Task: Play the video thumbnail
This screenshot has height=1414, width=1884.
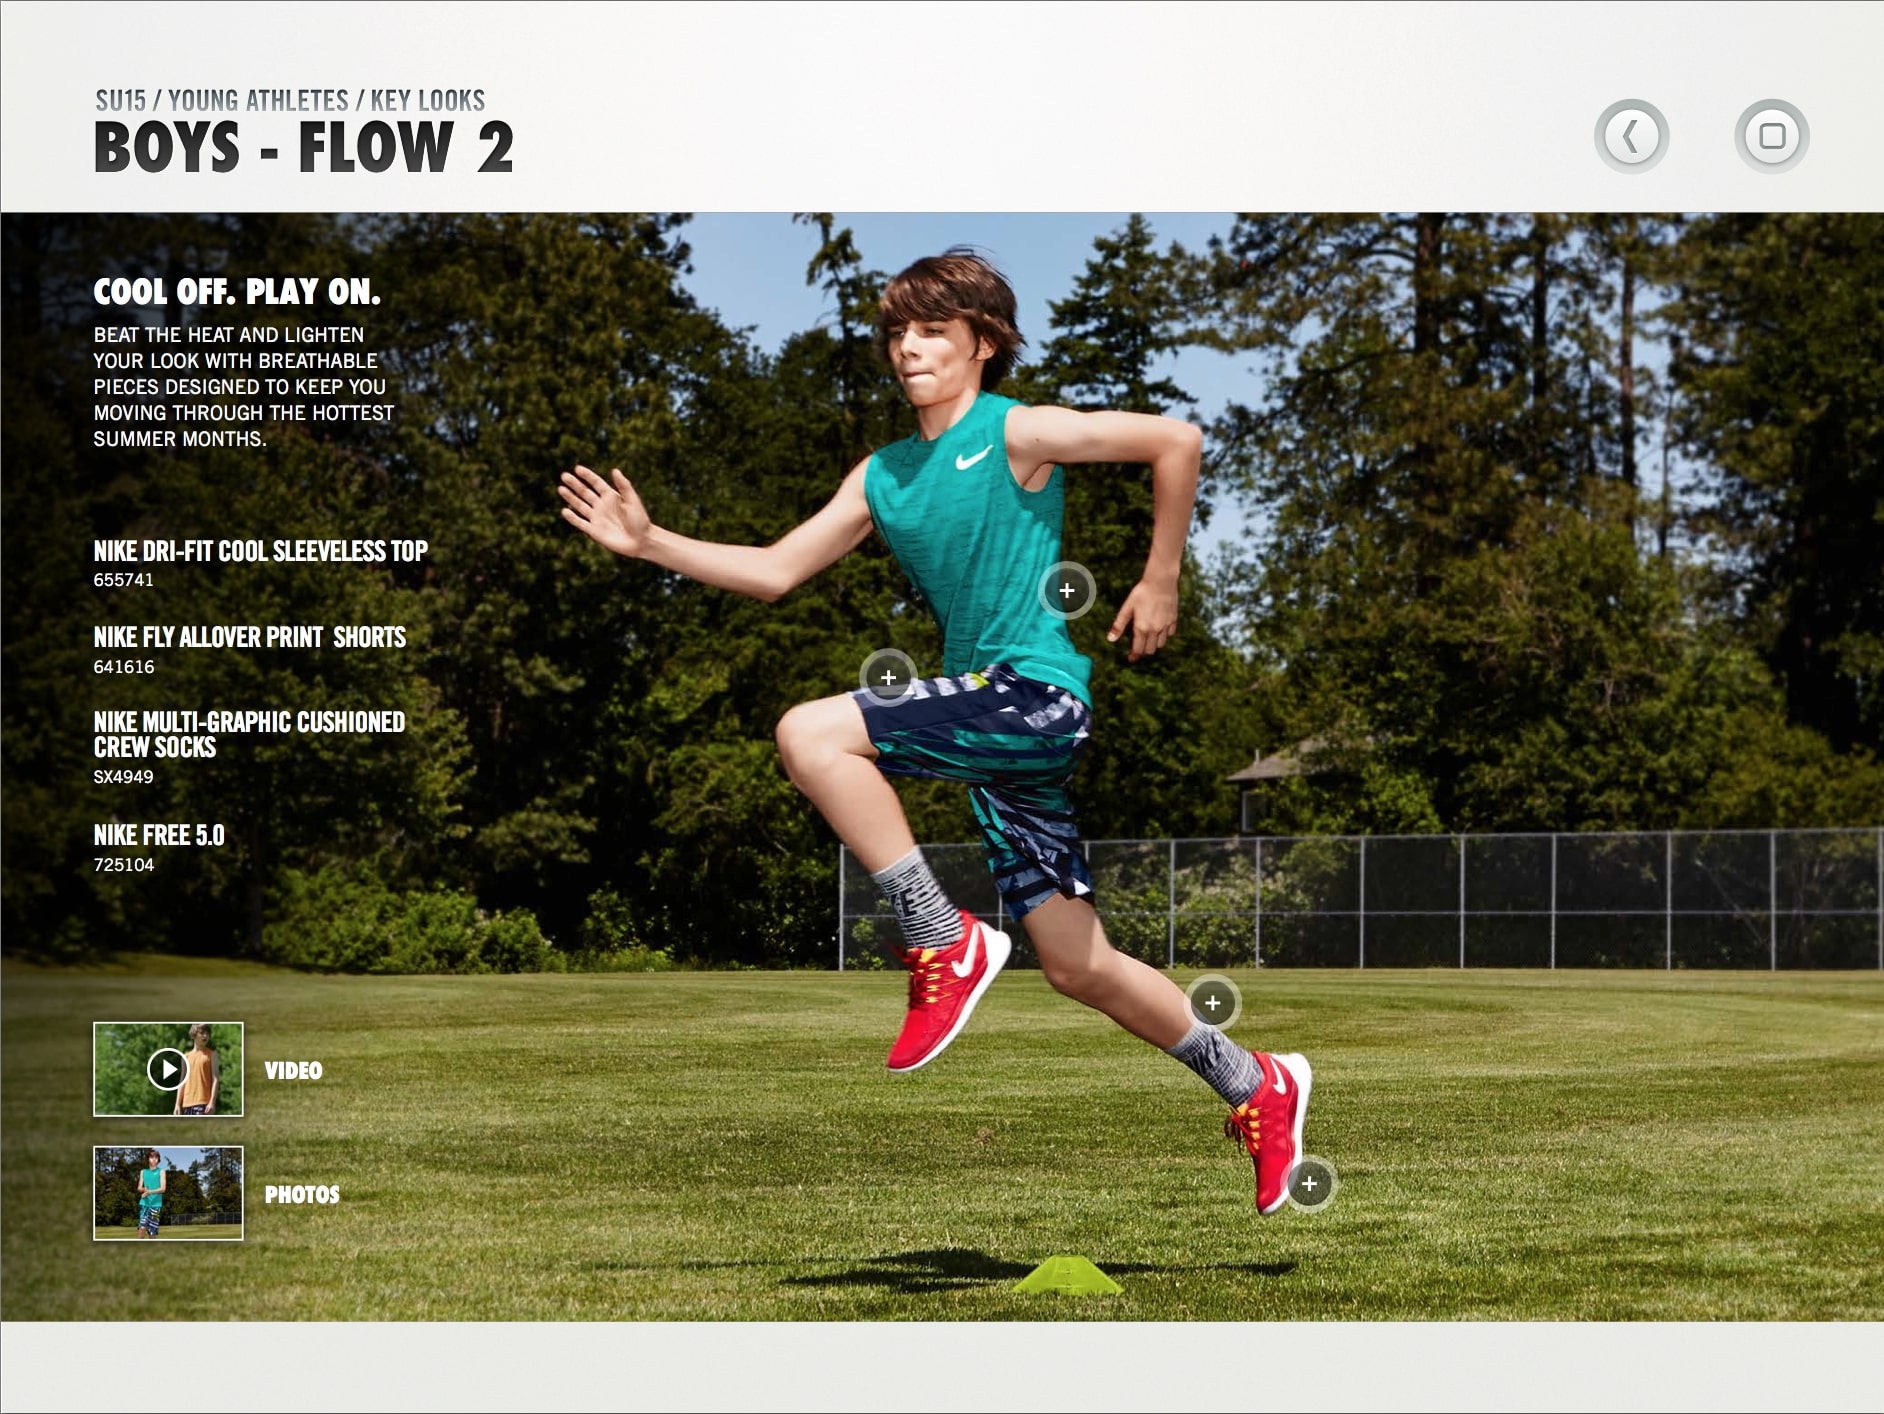Action: click(168, 1069)
